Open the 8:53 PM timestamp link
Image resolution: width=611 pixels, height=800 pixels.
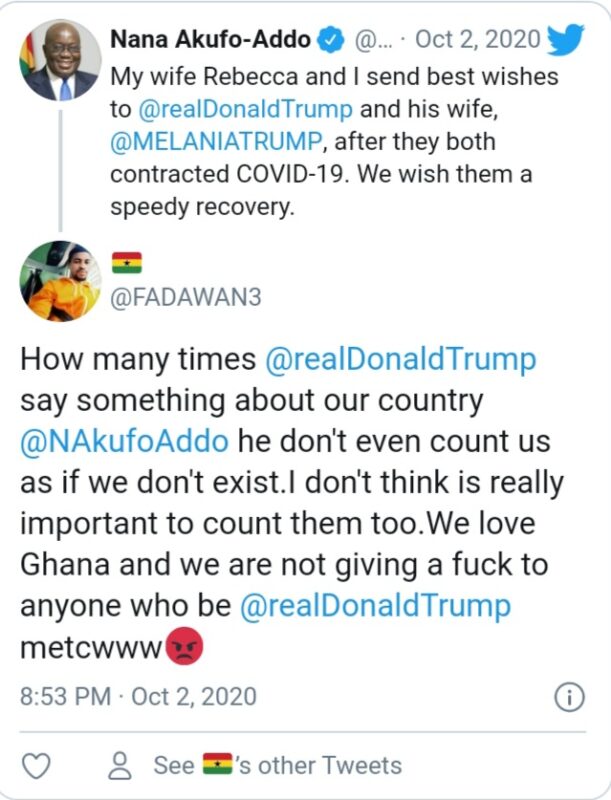point(138,696)
